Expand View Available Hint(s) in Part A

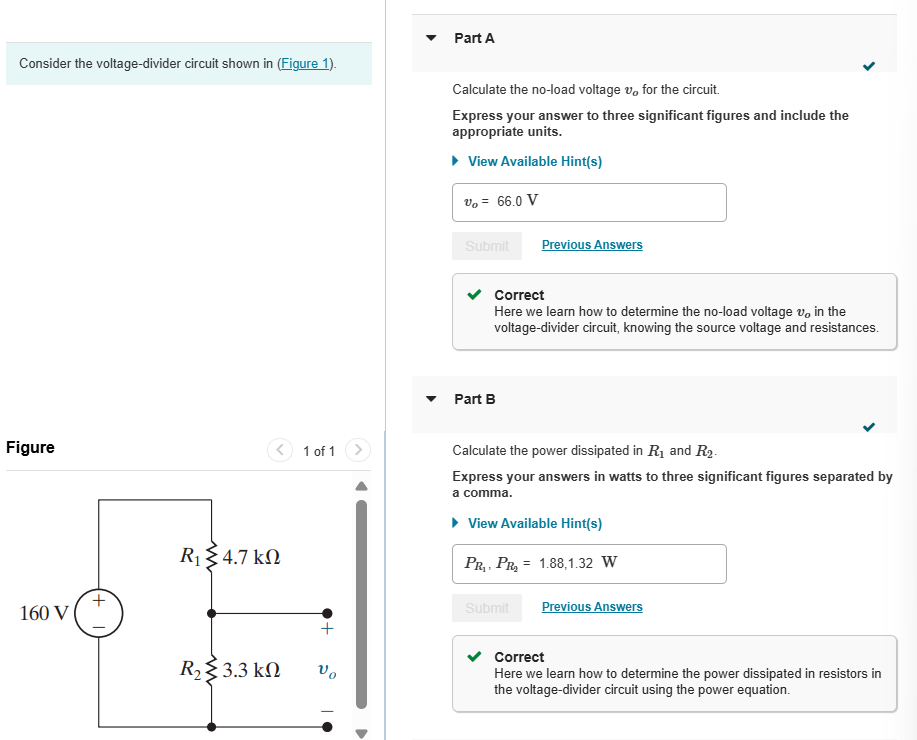tap(535, 161)
